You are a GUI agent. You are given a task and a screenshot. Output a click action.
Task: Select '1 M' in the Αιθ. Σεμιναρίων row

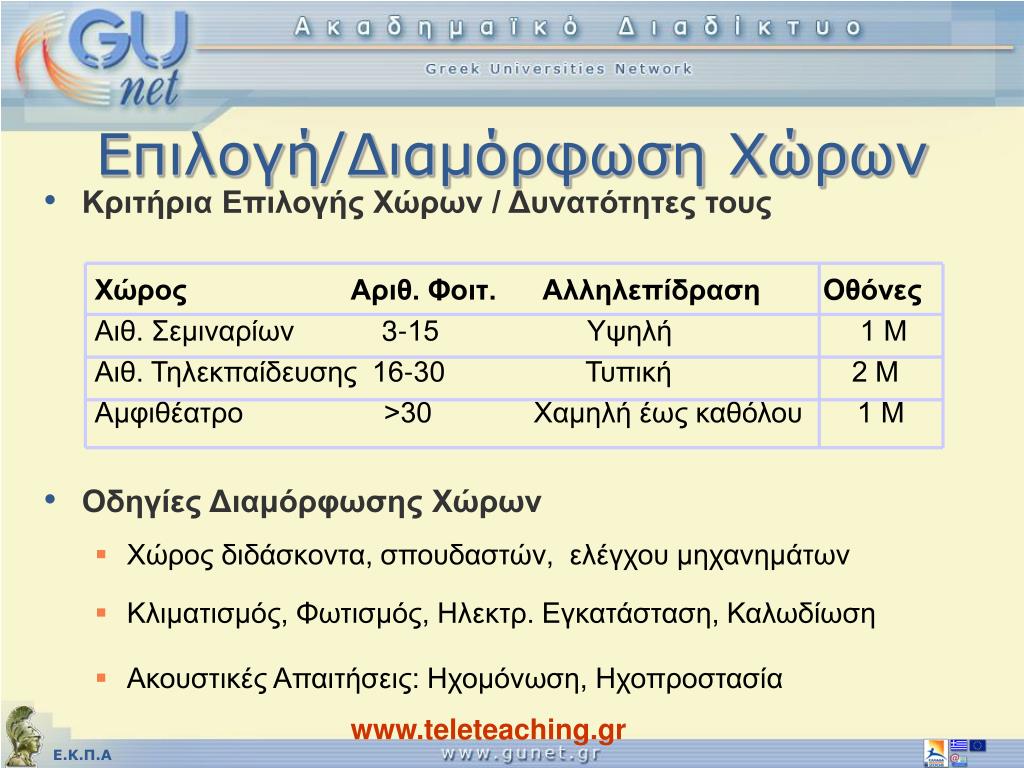click(884, 331)
